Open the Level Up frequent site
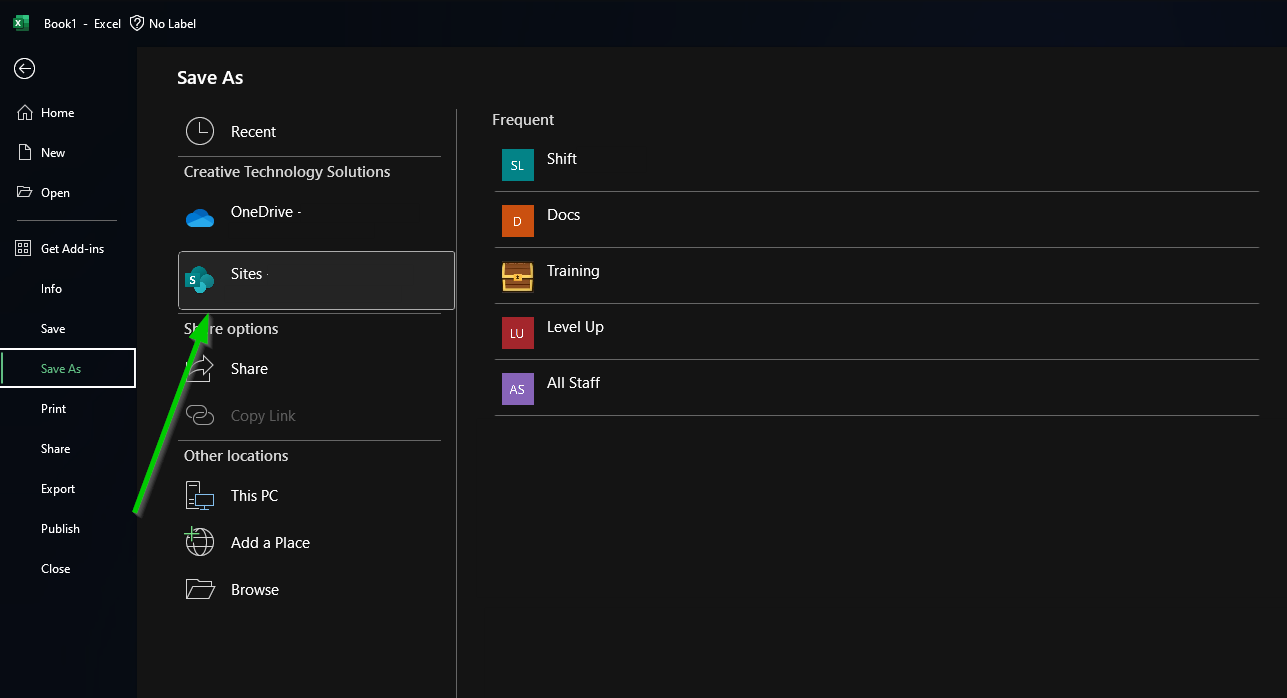 pos(876,333)
